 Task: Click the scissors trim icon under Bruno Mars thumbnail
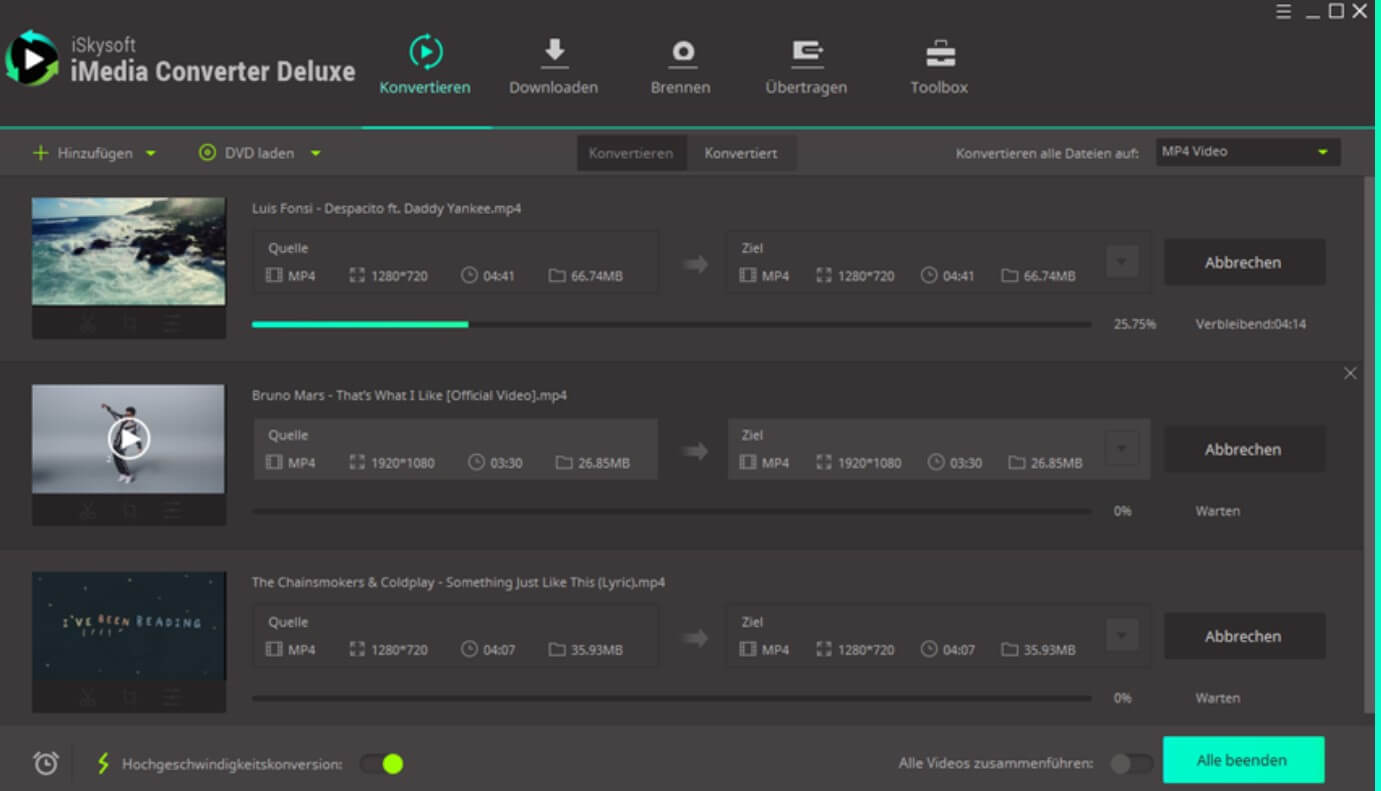(88, 510)
